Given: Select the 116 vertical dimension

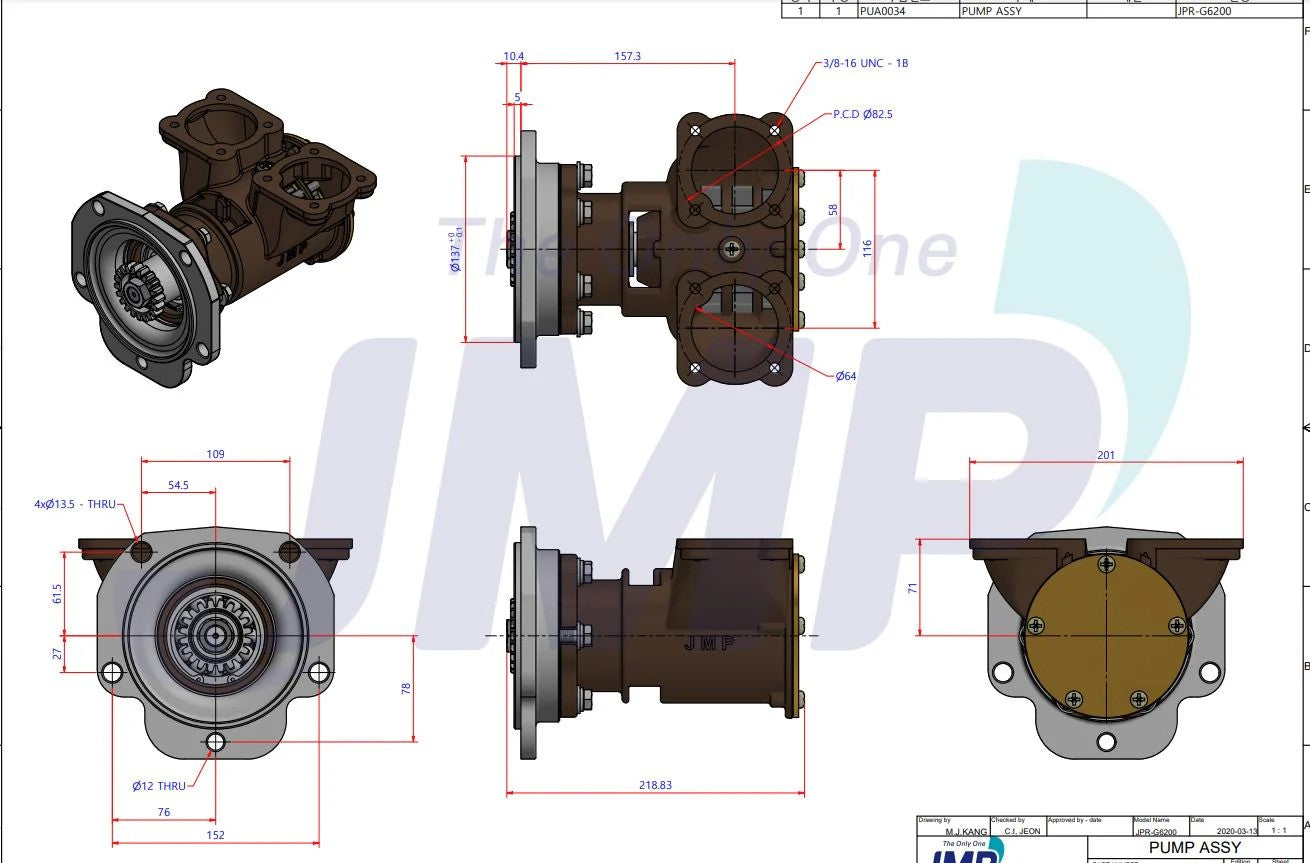Looking at the screenshot, I should coord(868,248).
